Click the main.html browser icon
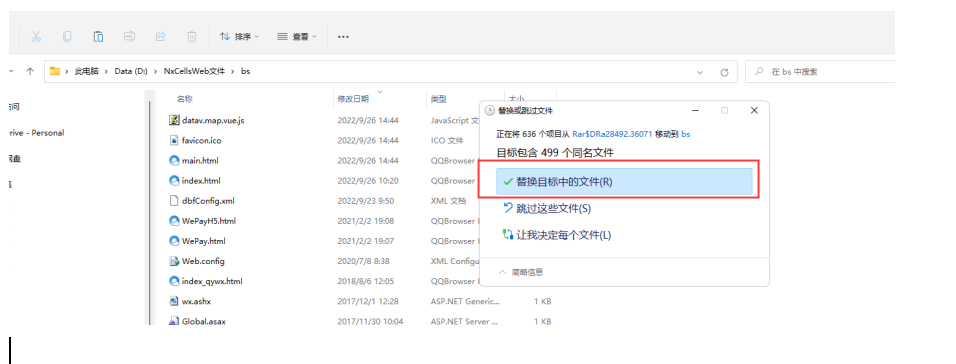 coord(174,160)
